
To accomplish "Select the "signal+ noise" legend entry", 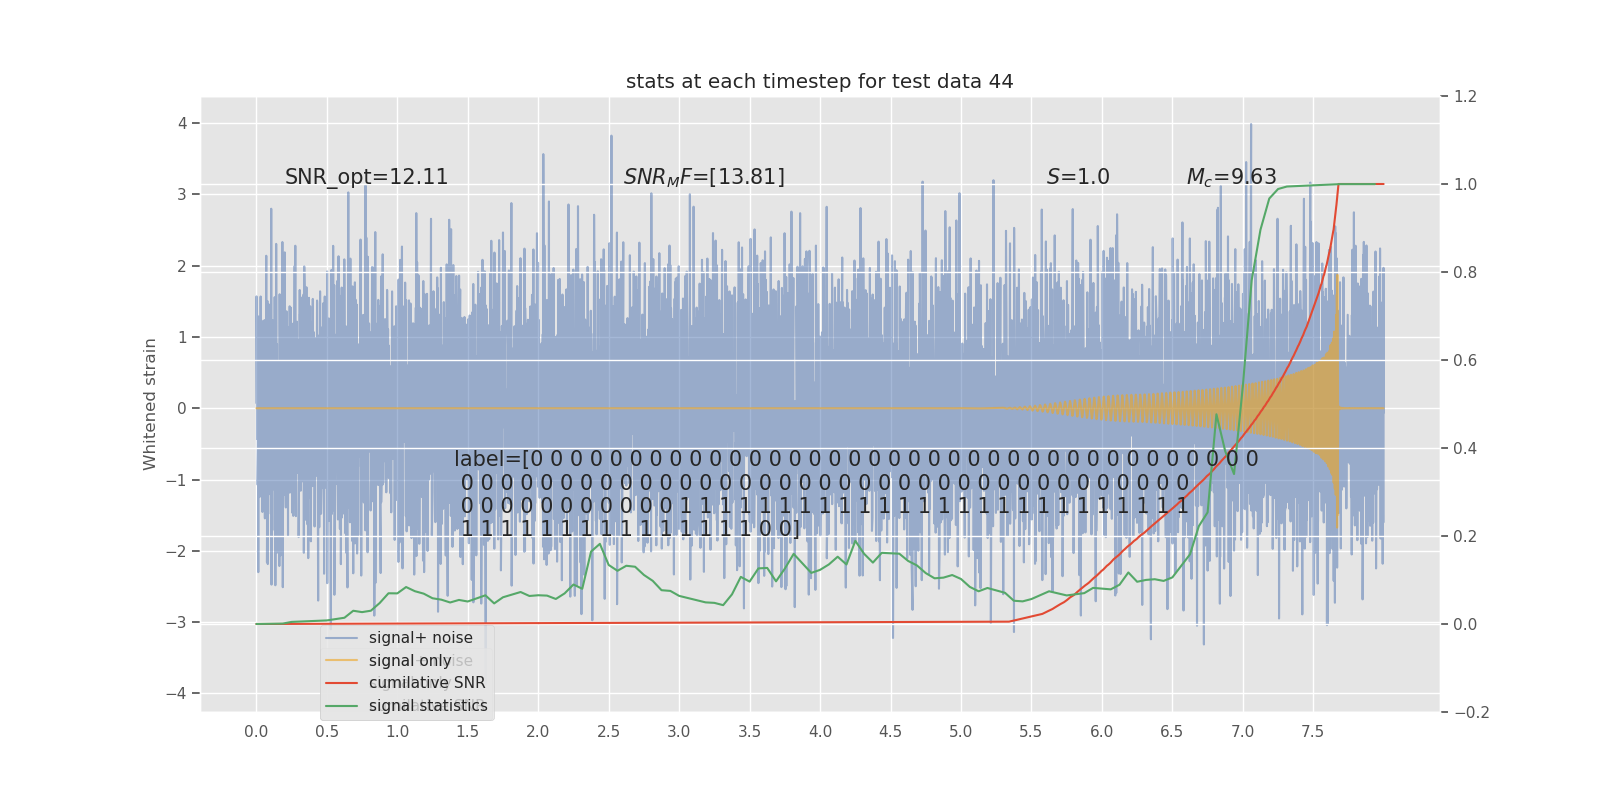I will pos(420,638).
